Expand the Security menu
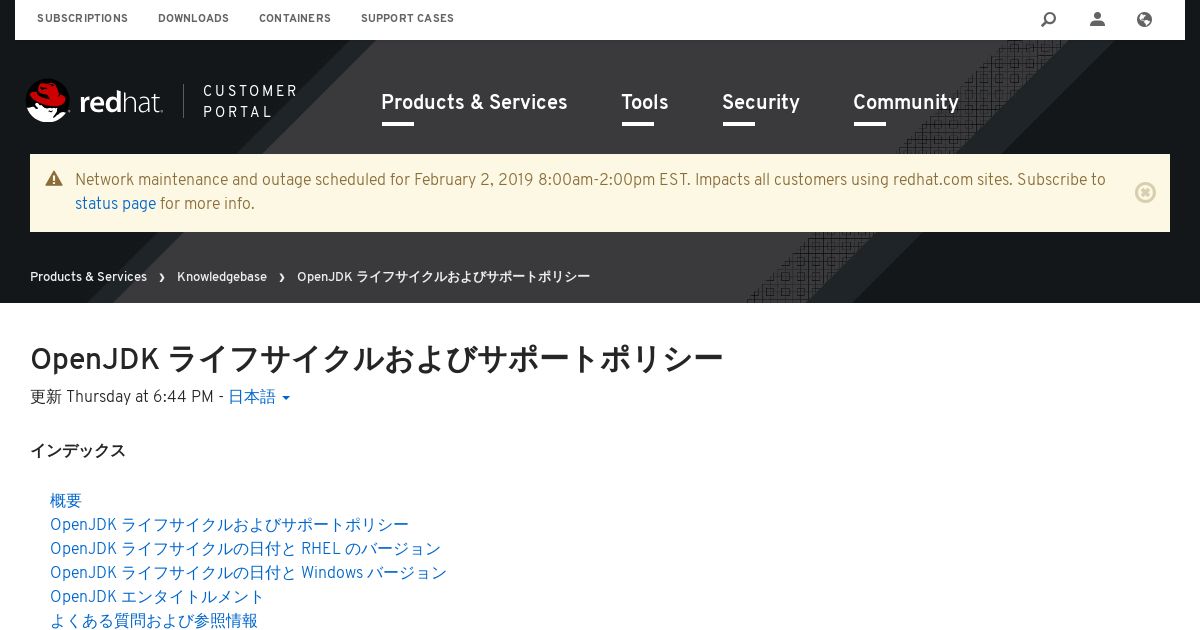Image resolution: width=1200 pixels, height=630 pixels. [x=760, y=103]
